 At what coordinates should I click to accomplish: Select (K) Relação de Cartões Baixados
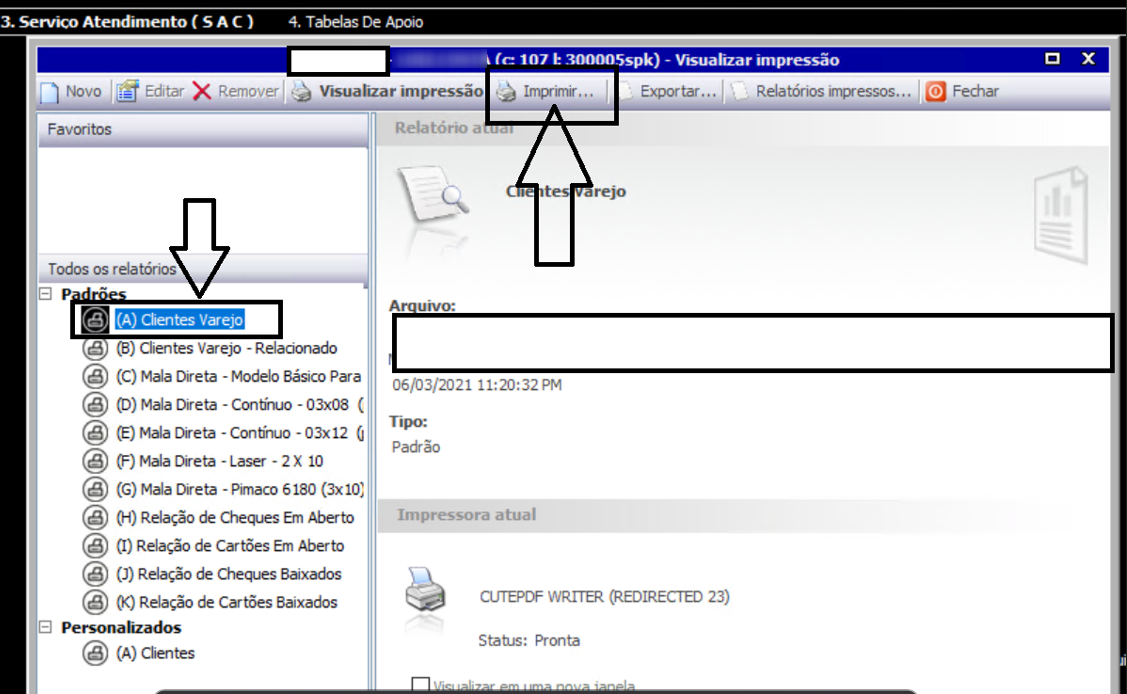[x=226, y=602]
